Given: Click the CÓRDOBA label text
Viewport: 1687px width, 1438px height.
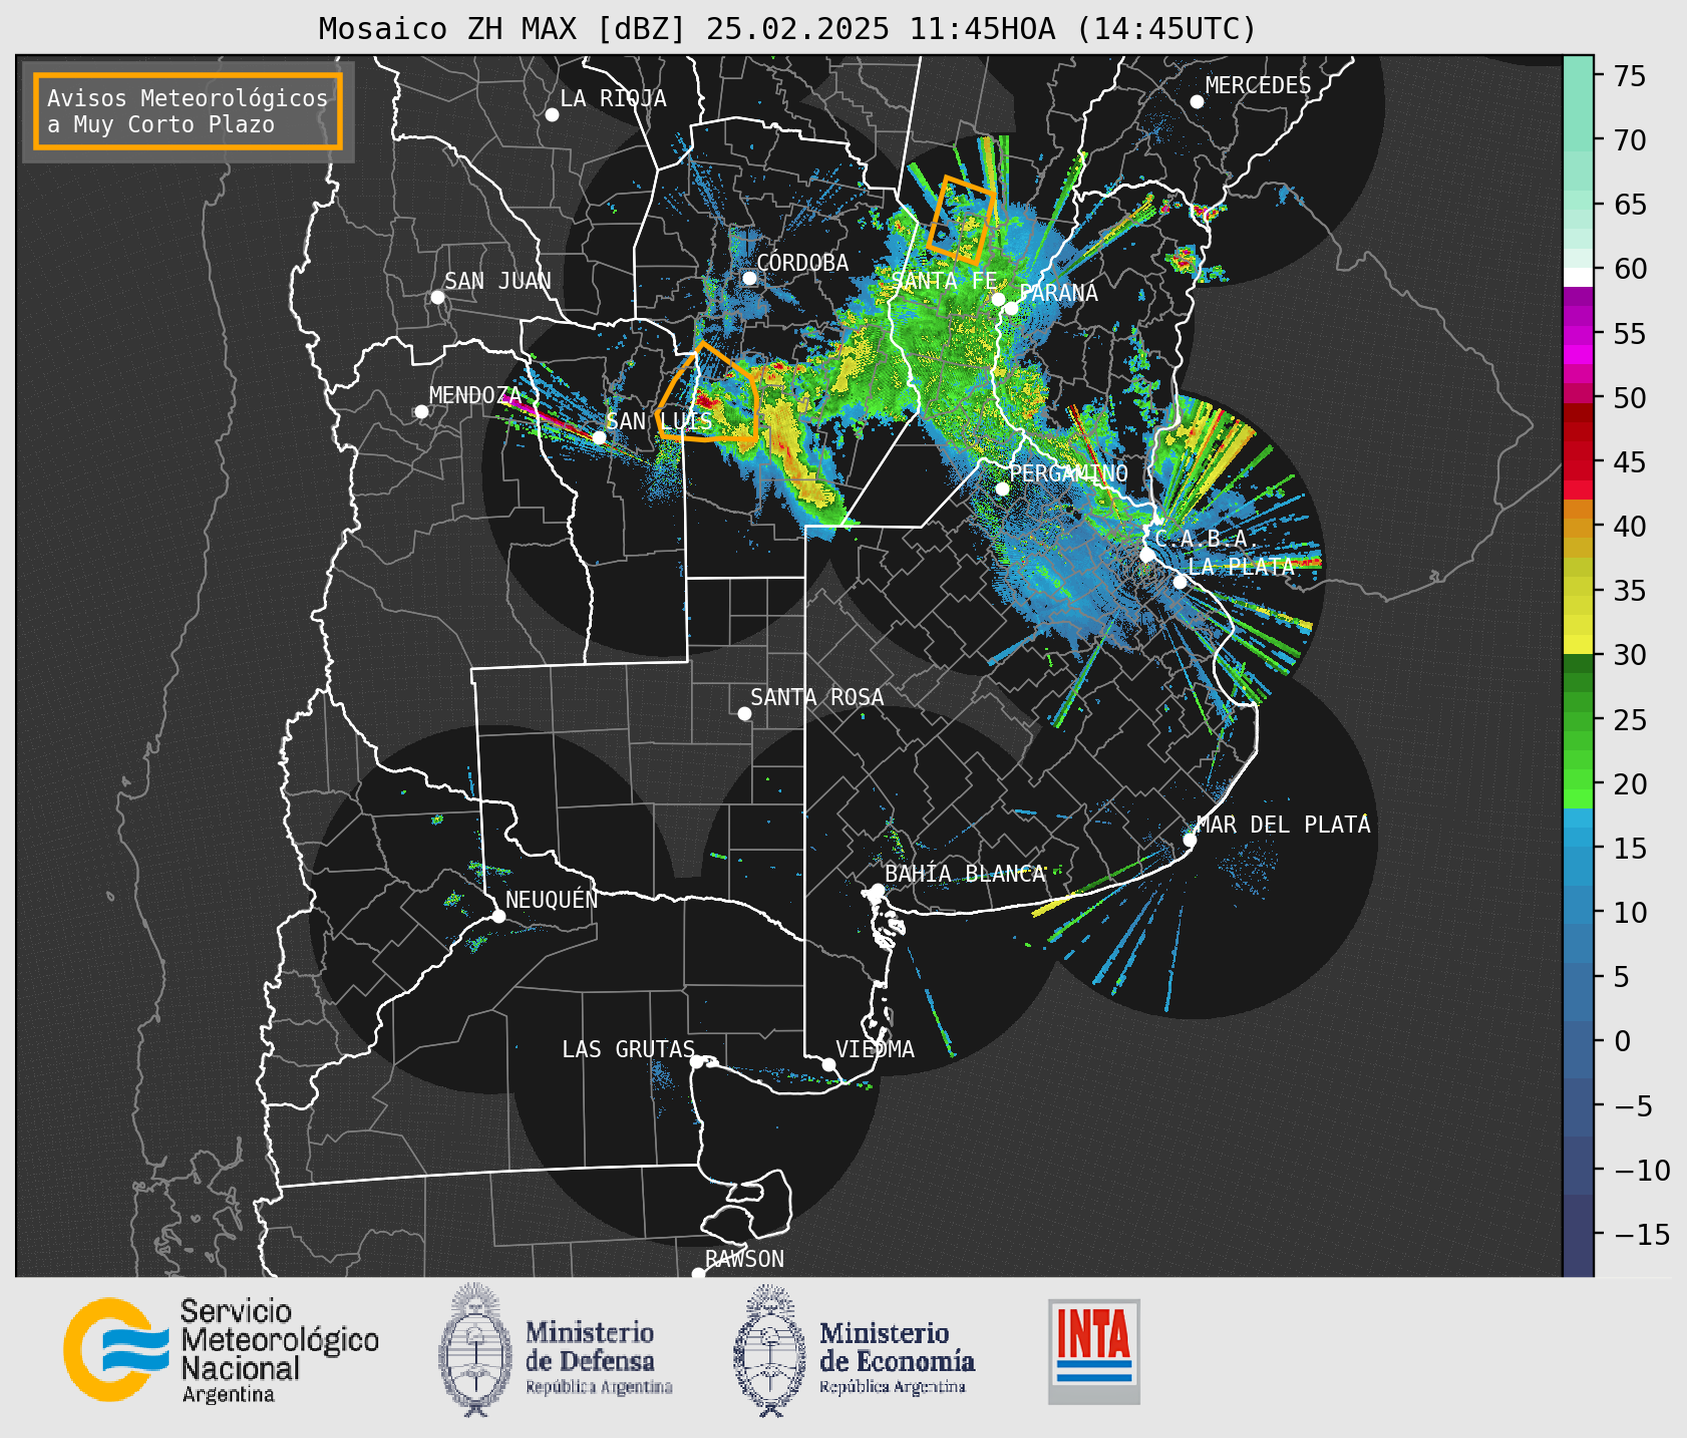Looking at the screenshot, I should (802, 263).
